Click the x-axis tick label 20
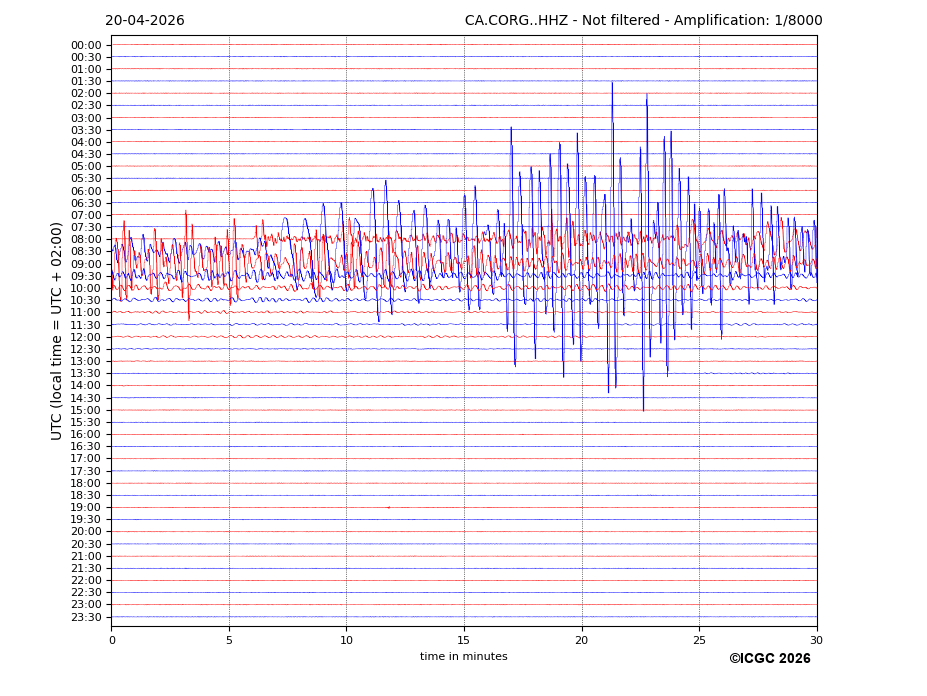The height and width of the screenshot is (696, 927). tap(582, 641)
